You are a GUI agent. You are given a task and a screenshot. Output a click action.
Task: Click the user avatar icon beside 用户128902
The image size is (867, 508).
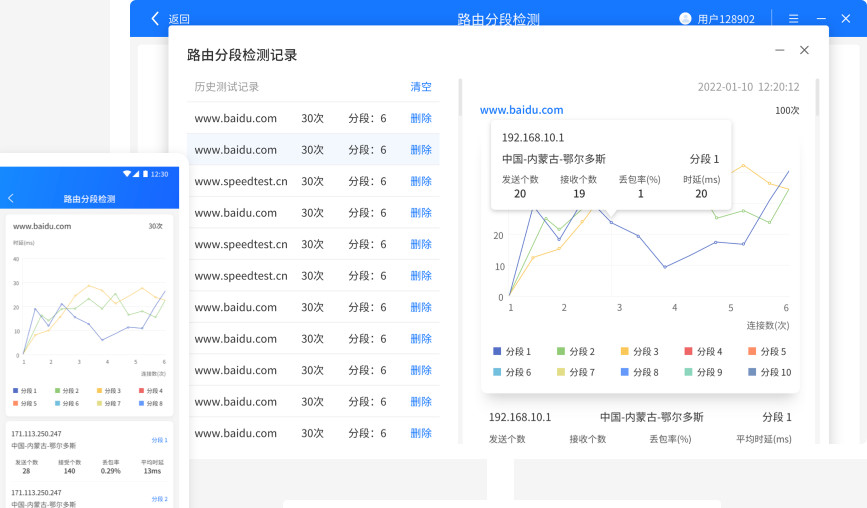tap(685, 18)
